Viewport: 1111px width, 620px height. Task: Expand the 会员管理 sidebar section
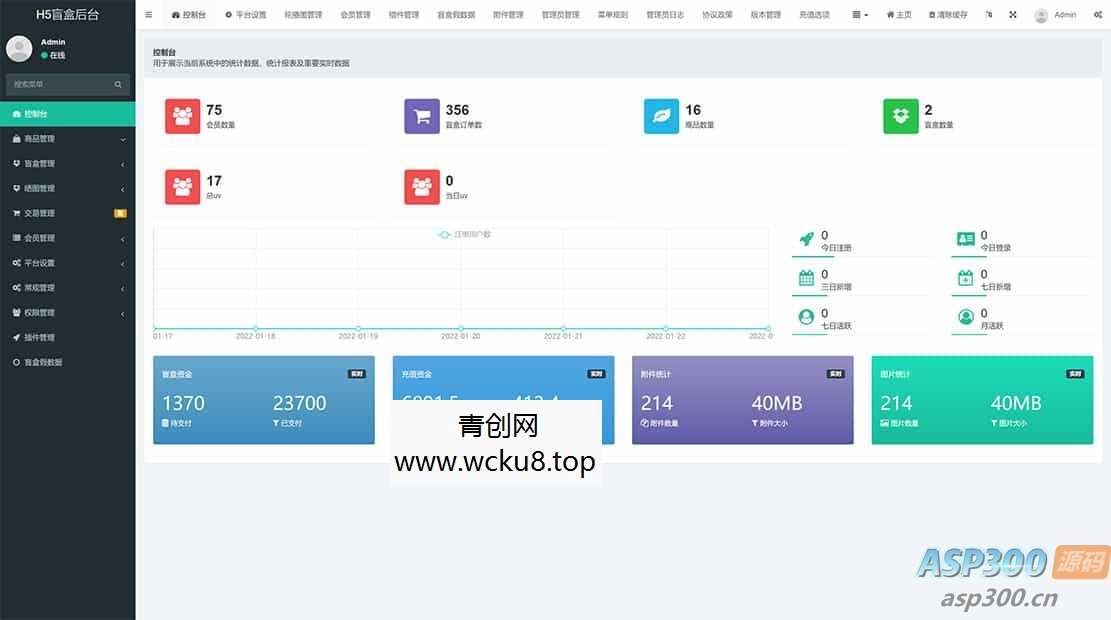[60, 237]
